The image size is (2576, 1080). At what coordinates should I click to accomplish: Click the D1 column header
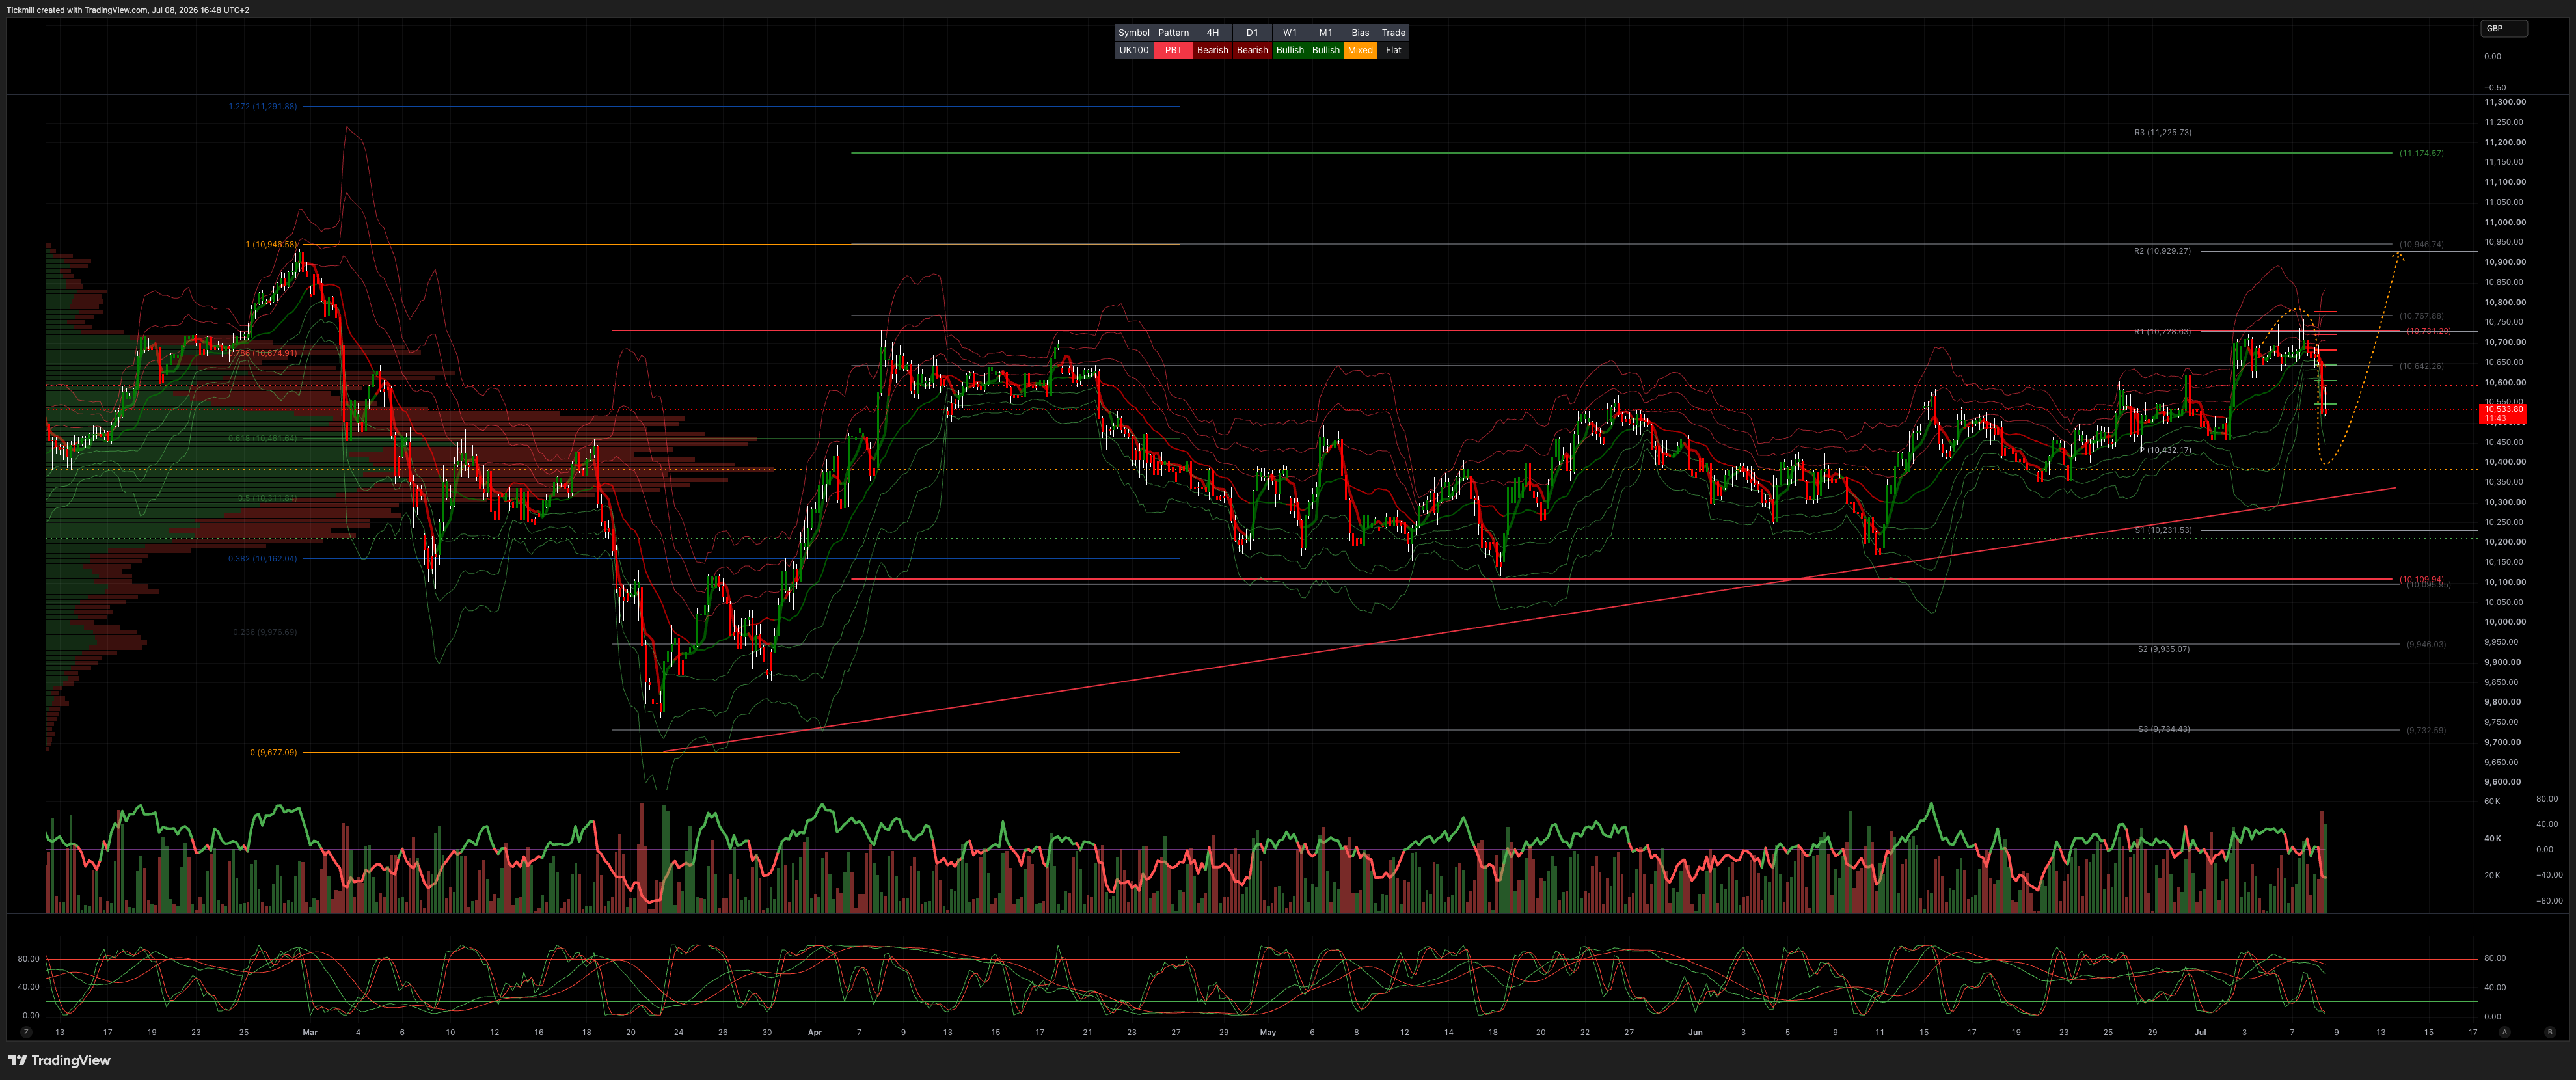[x=1252, y=33]
